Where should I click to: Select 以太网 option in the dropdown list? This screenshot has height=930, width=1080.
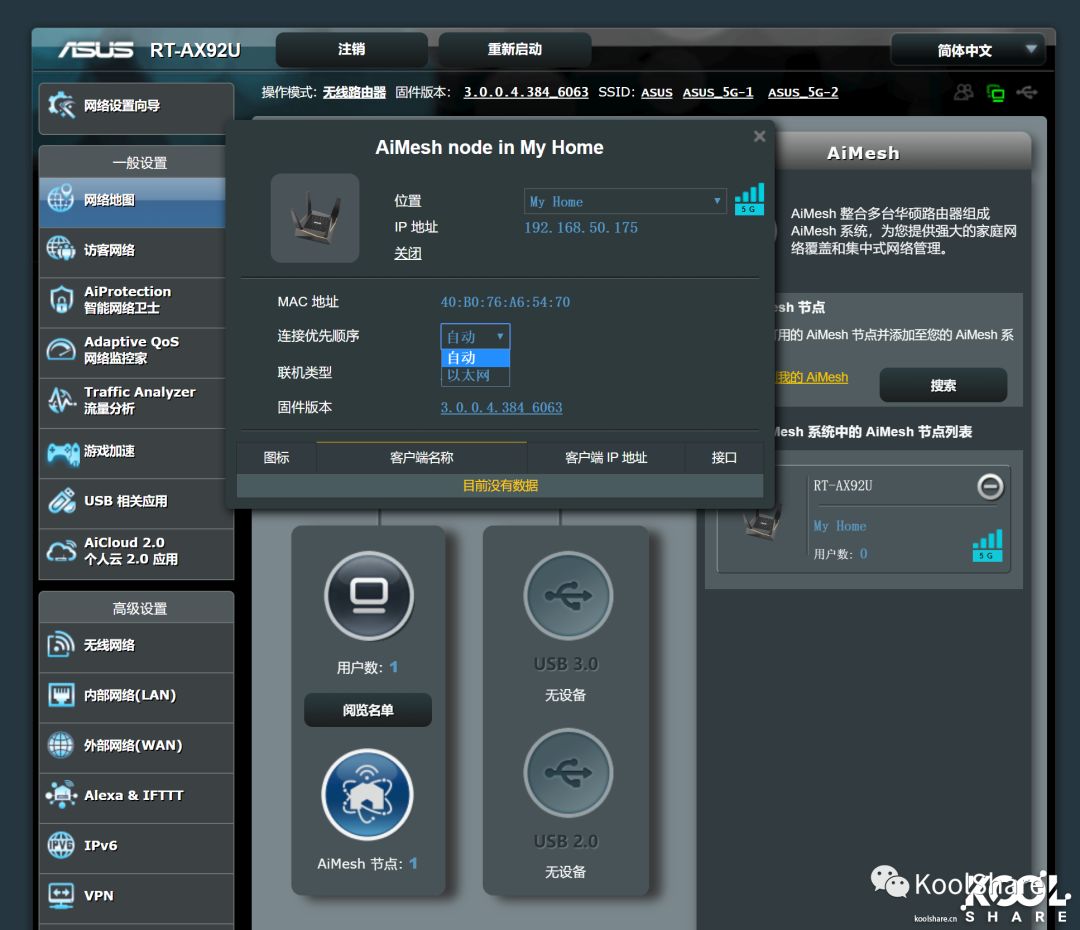475,375
